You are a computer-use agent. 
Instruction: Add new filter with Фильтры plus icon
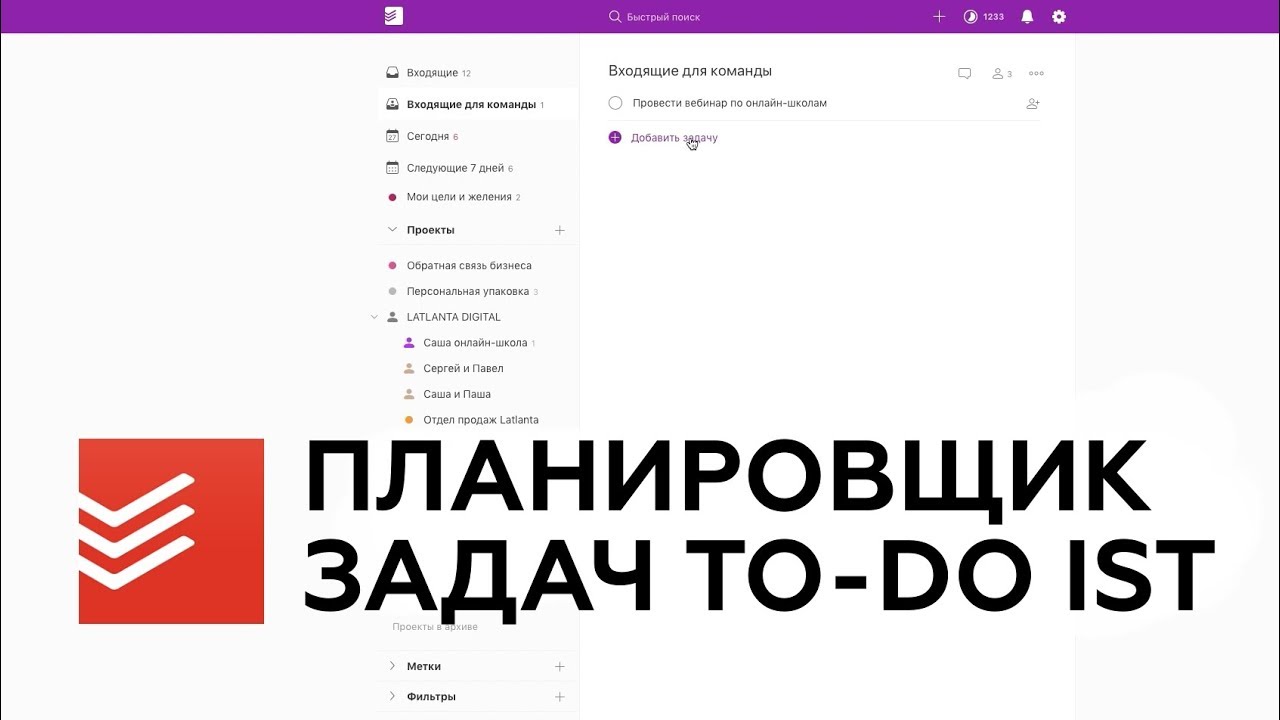coord(560,697)
